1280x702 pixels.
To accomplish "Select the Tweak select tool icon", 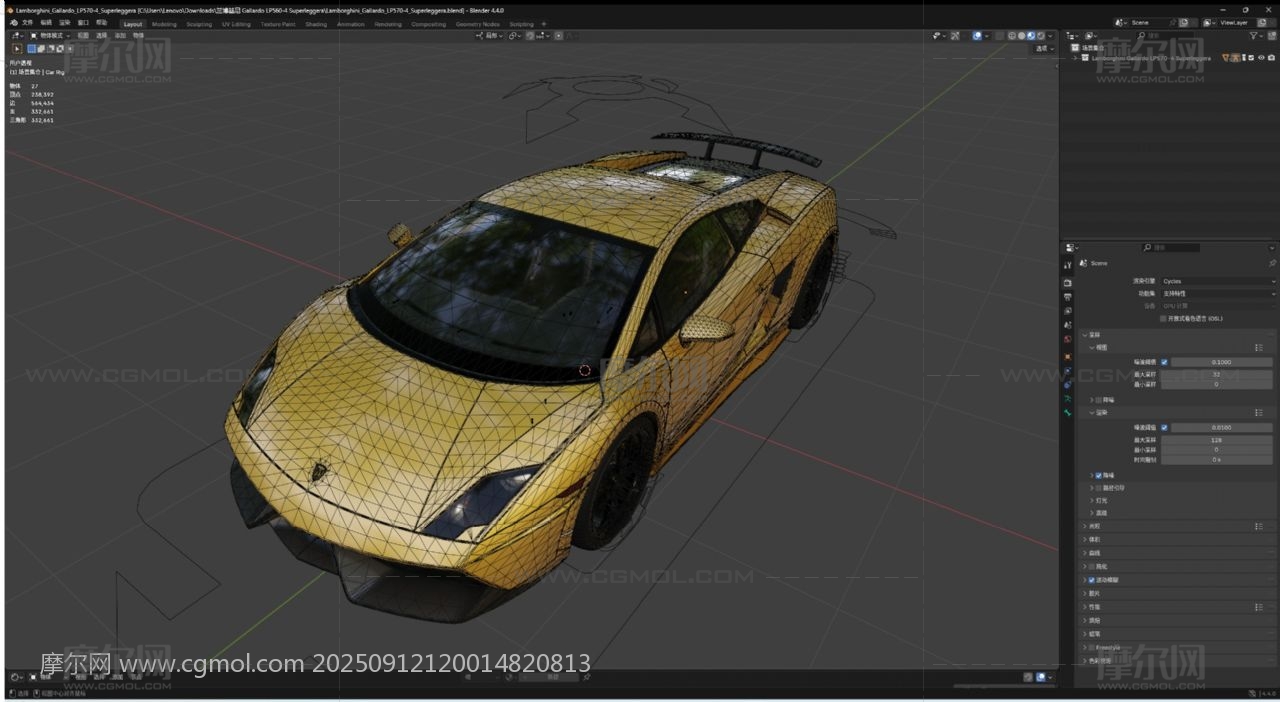I will (x=17, y=48).
